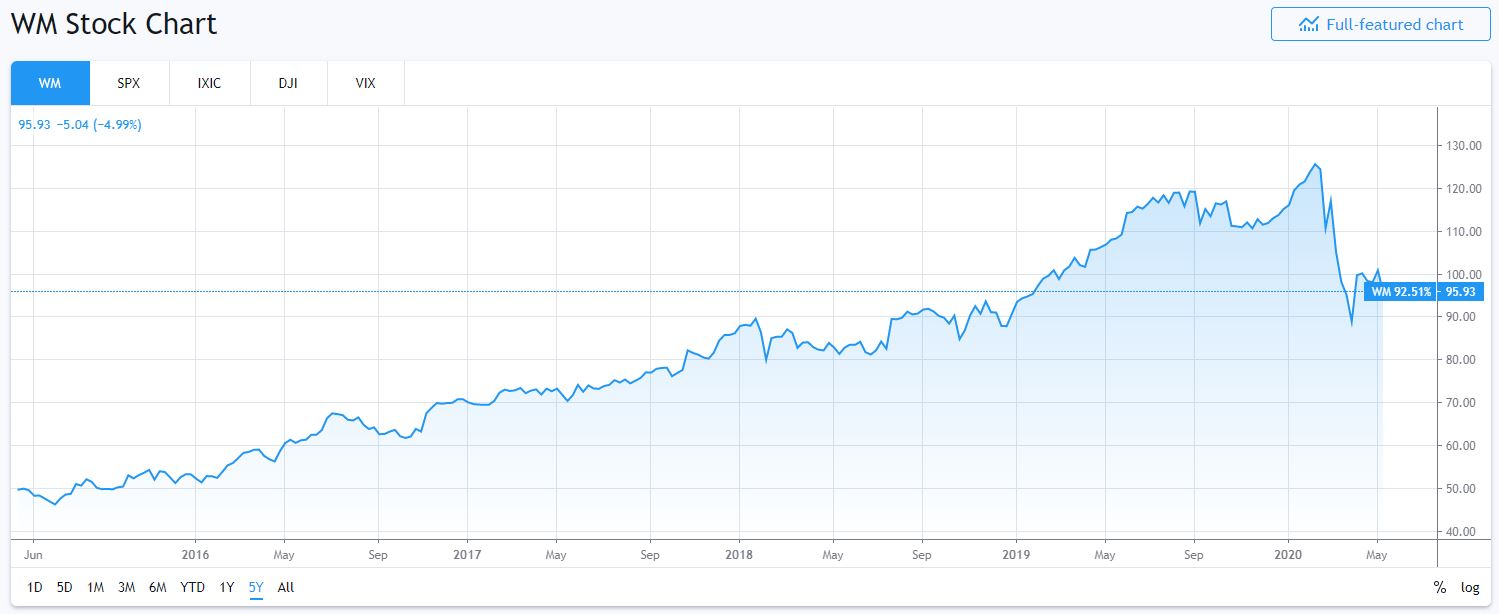Toggle percent scale mode
1499x614 pixels.
[x=1439, y=588]
